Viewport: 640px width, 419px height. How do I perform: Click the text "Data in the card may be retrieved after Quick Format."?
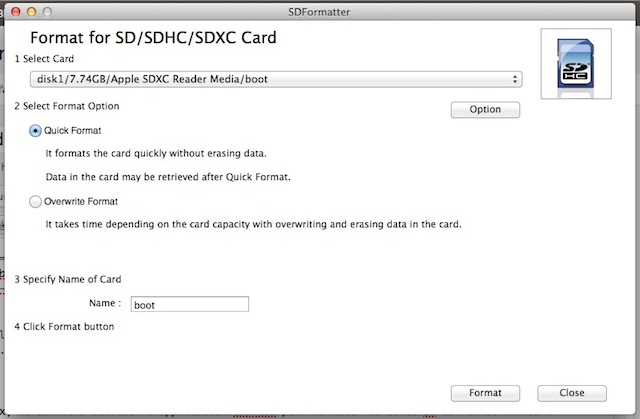tap(168, 177)
